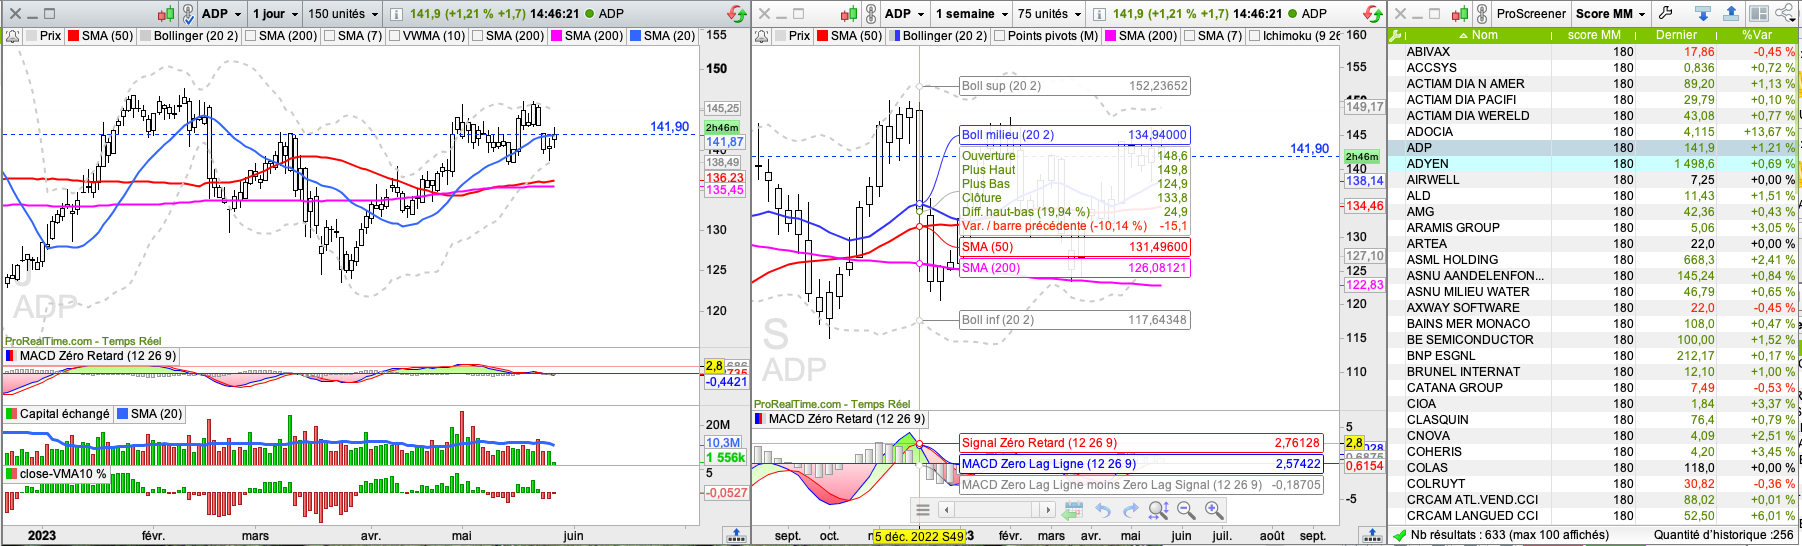Click magnifier with gear in weekly chart toolbar
The height and width of the screenshot is (546, 1802).
[x=1158, y=510]
